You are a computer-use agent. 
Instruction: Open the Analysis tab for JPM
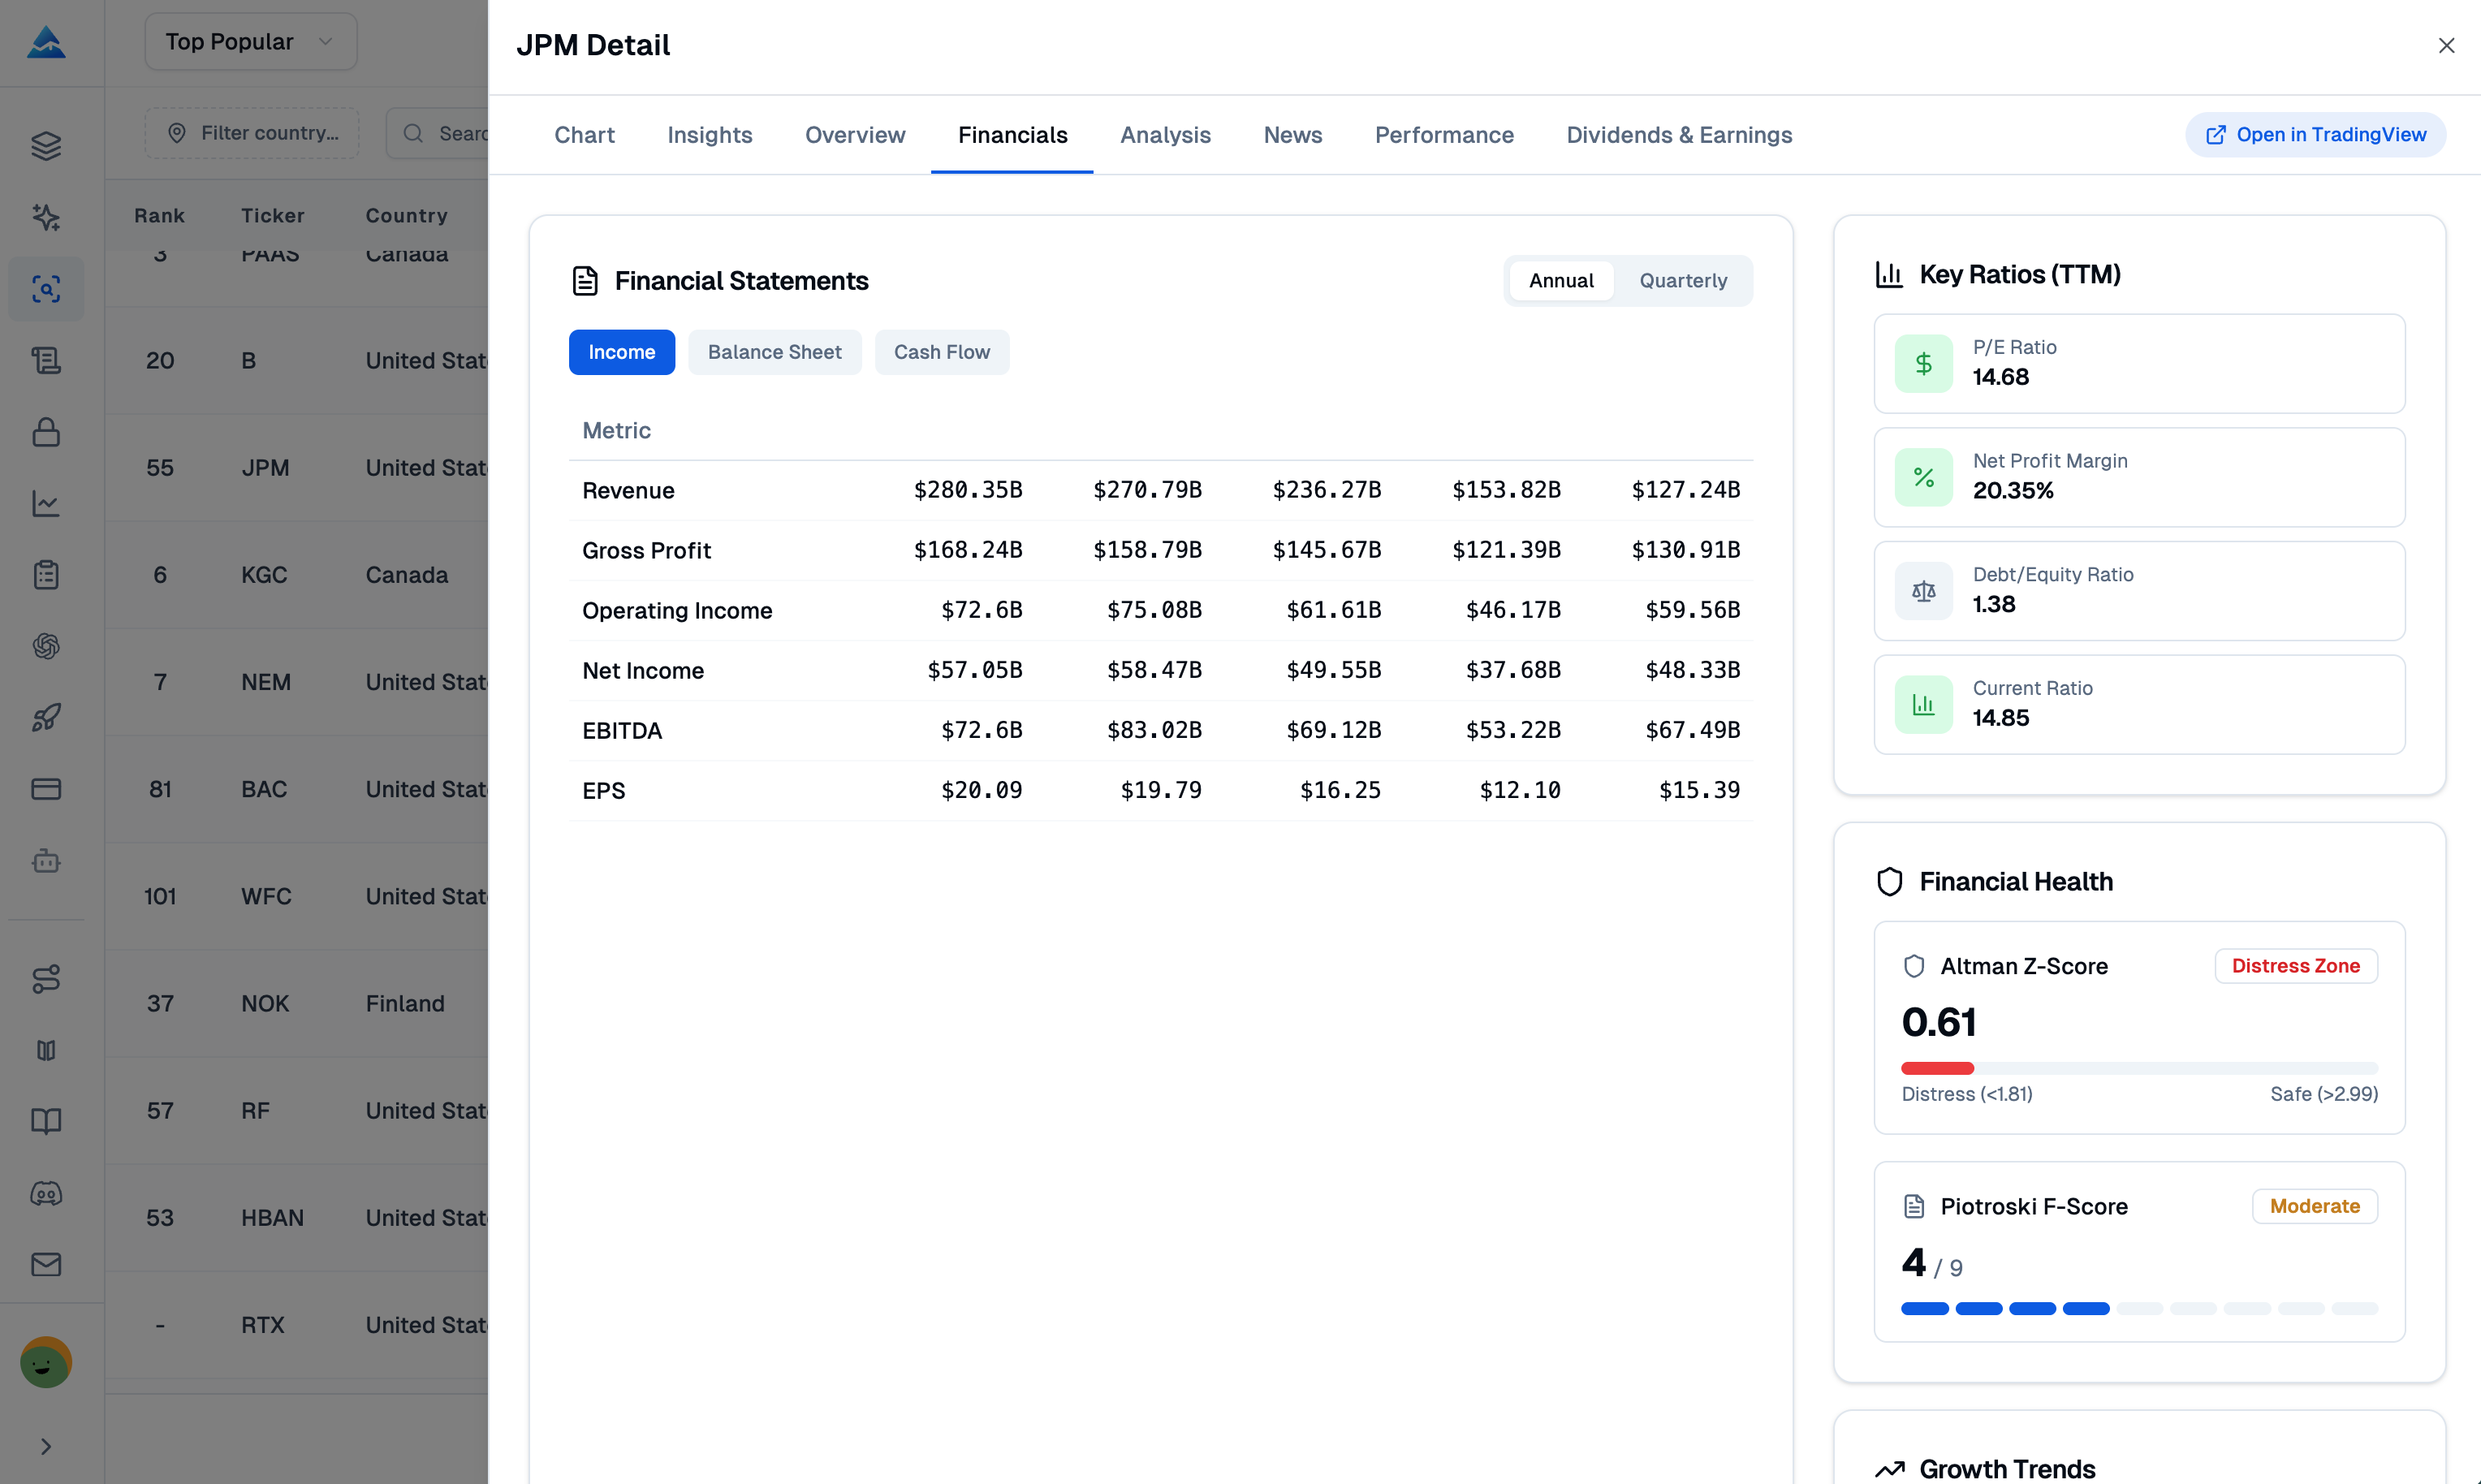click(1165, 135)
